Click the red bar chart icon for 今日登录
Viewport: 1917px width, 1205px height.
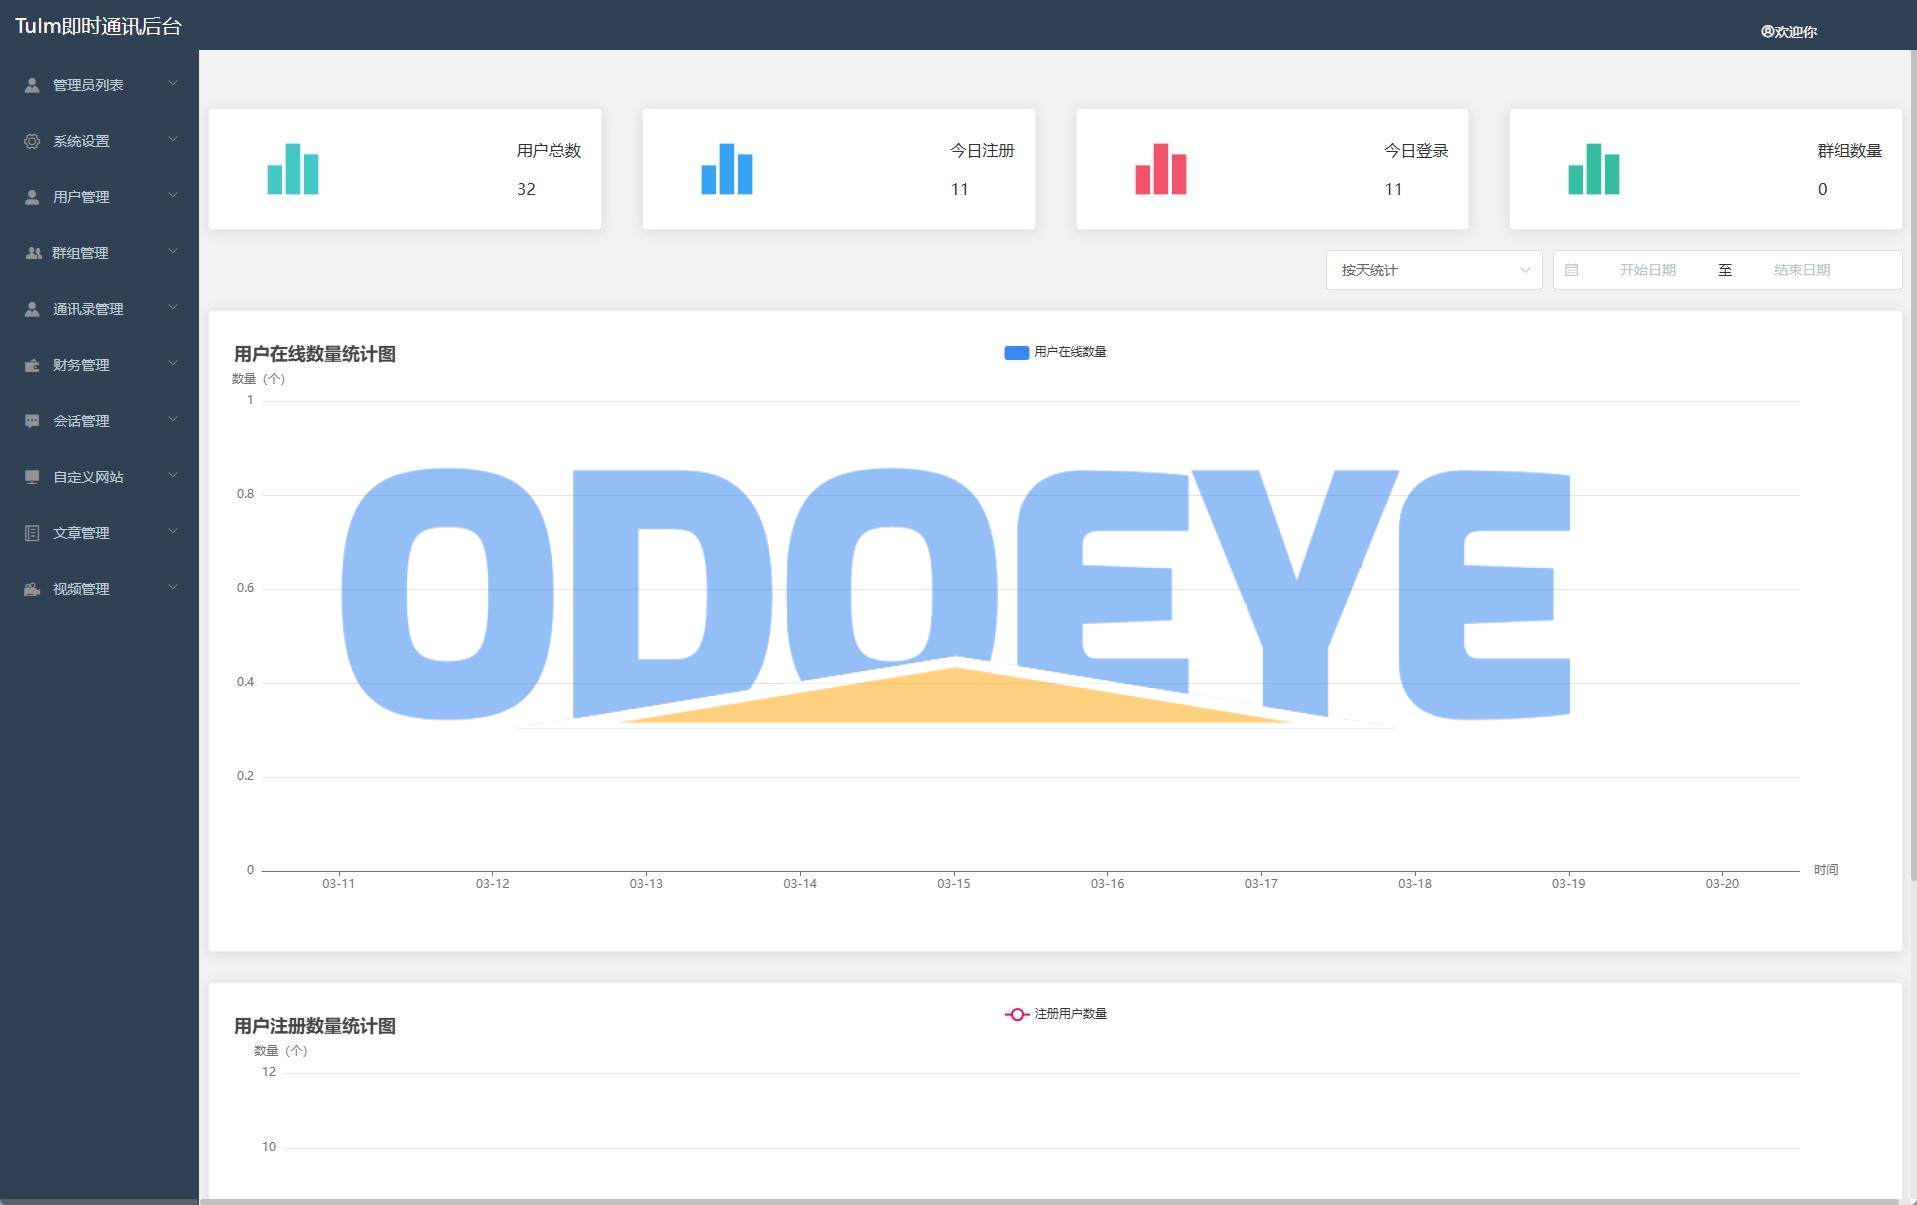coord(1160,169)
